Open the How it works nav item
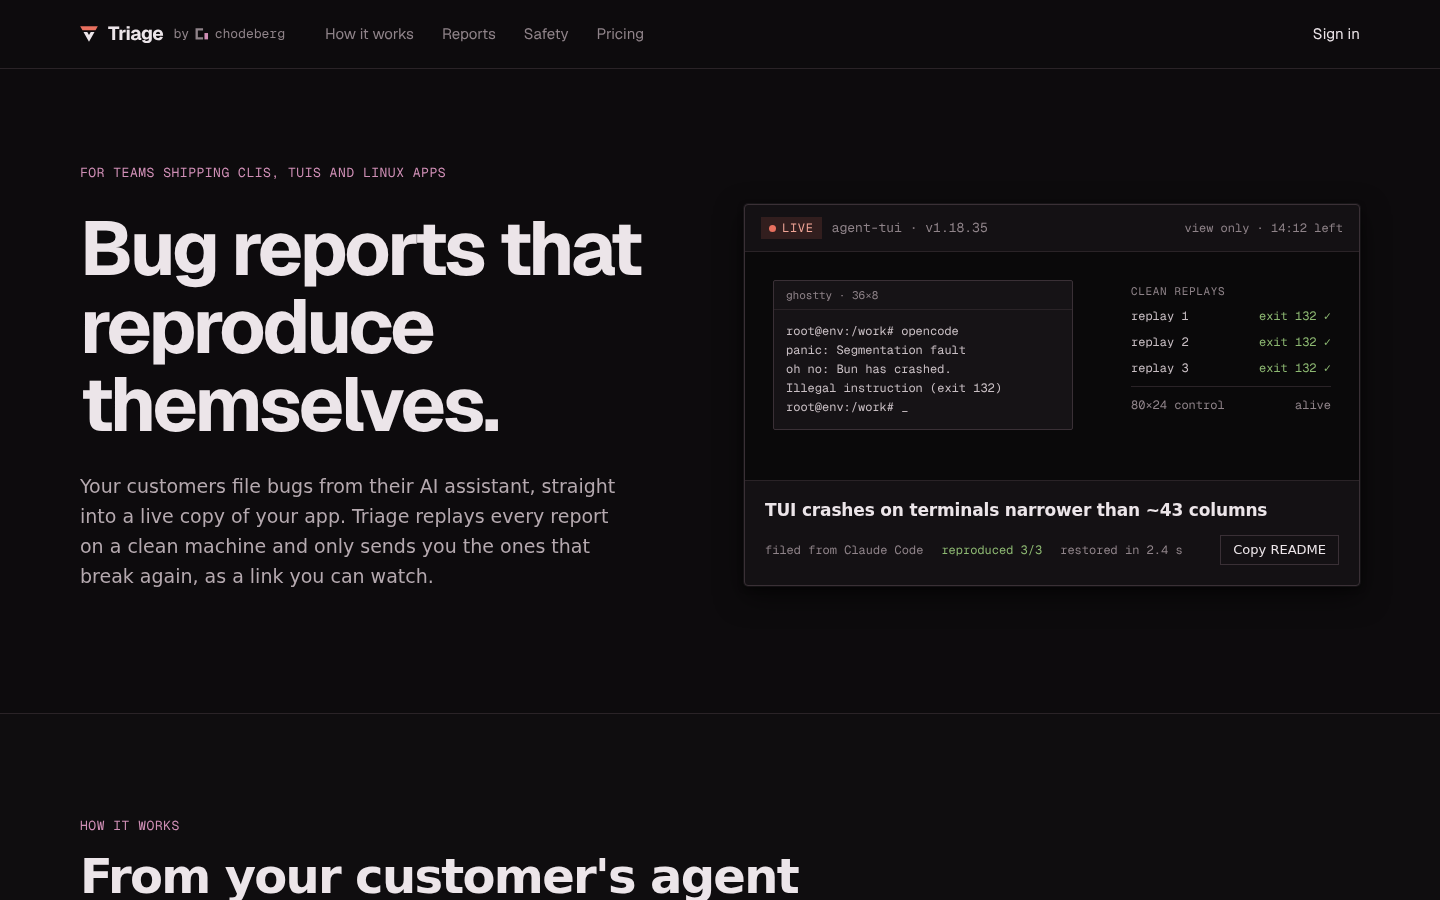The image size is (1440, 900). click(369, 34)
